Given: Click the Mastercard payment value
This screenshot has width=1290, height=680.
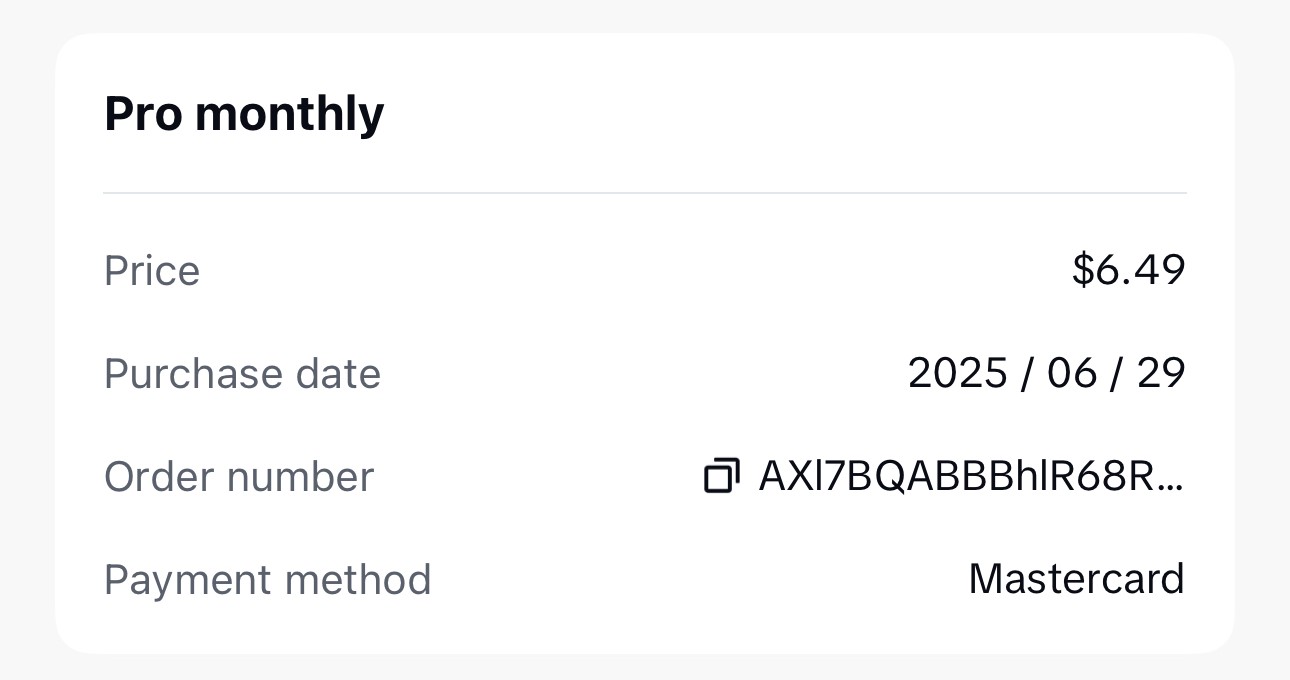Looking at the screenshot, I should click(1076, 579).
